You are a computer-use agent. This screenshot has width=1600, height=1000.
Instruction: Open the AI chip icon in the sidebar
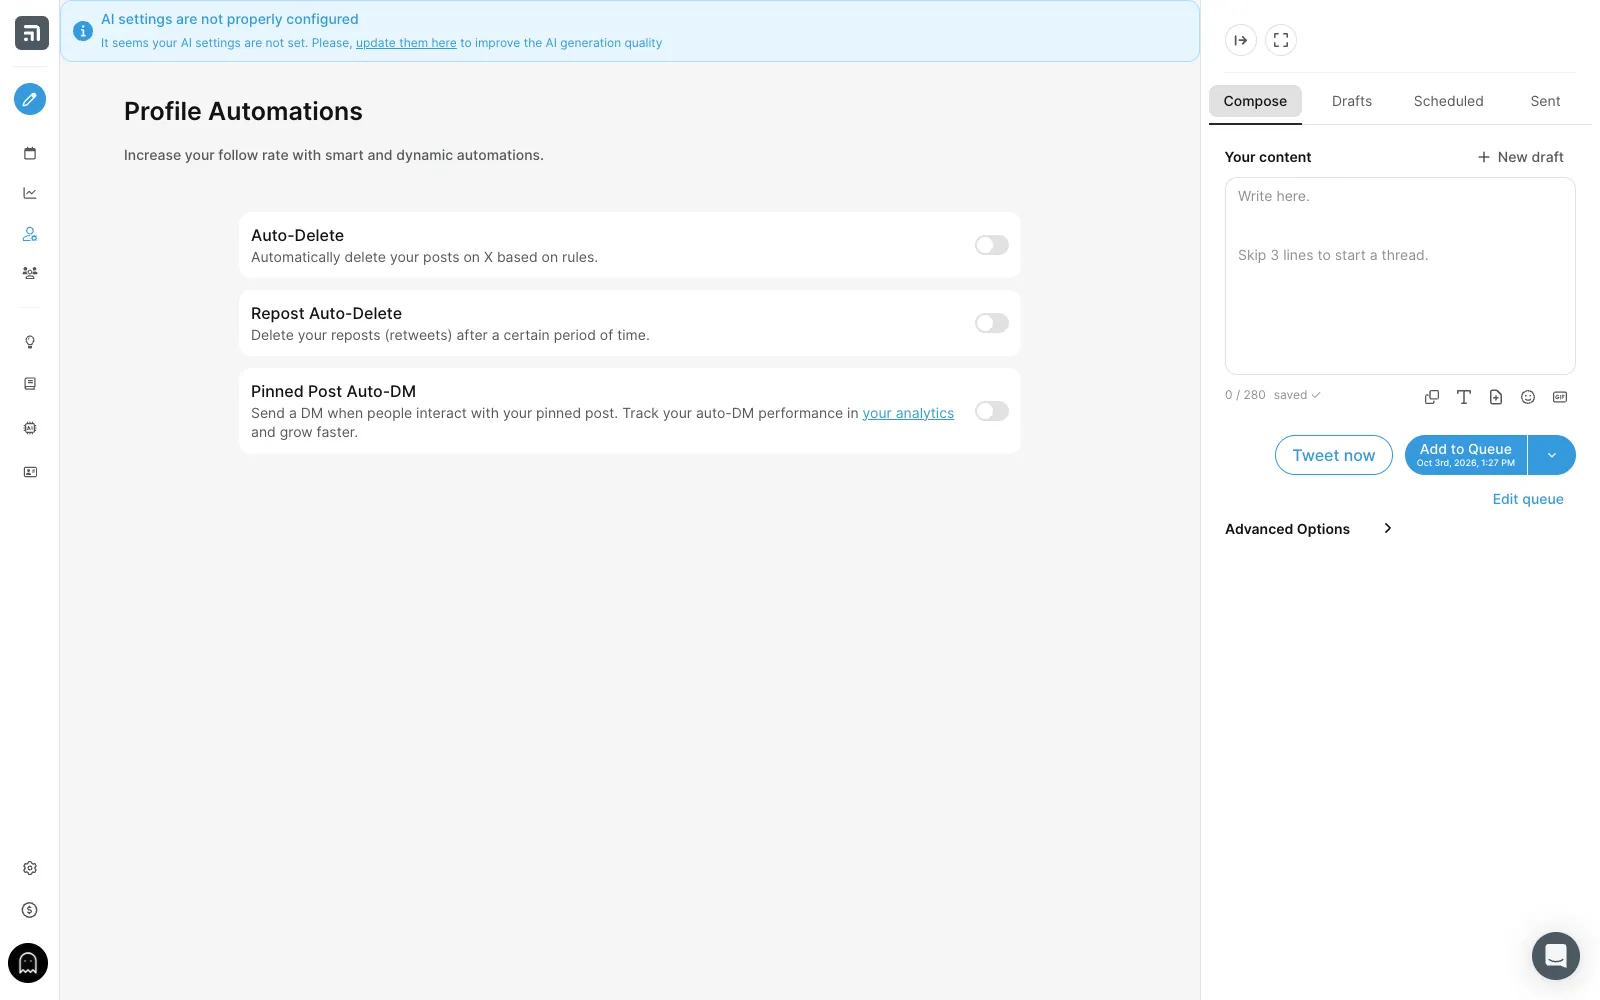30,428
